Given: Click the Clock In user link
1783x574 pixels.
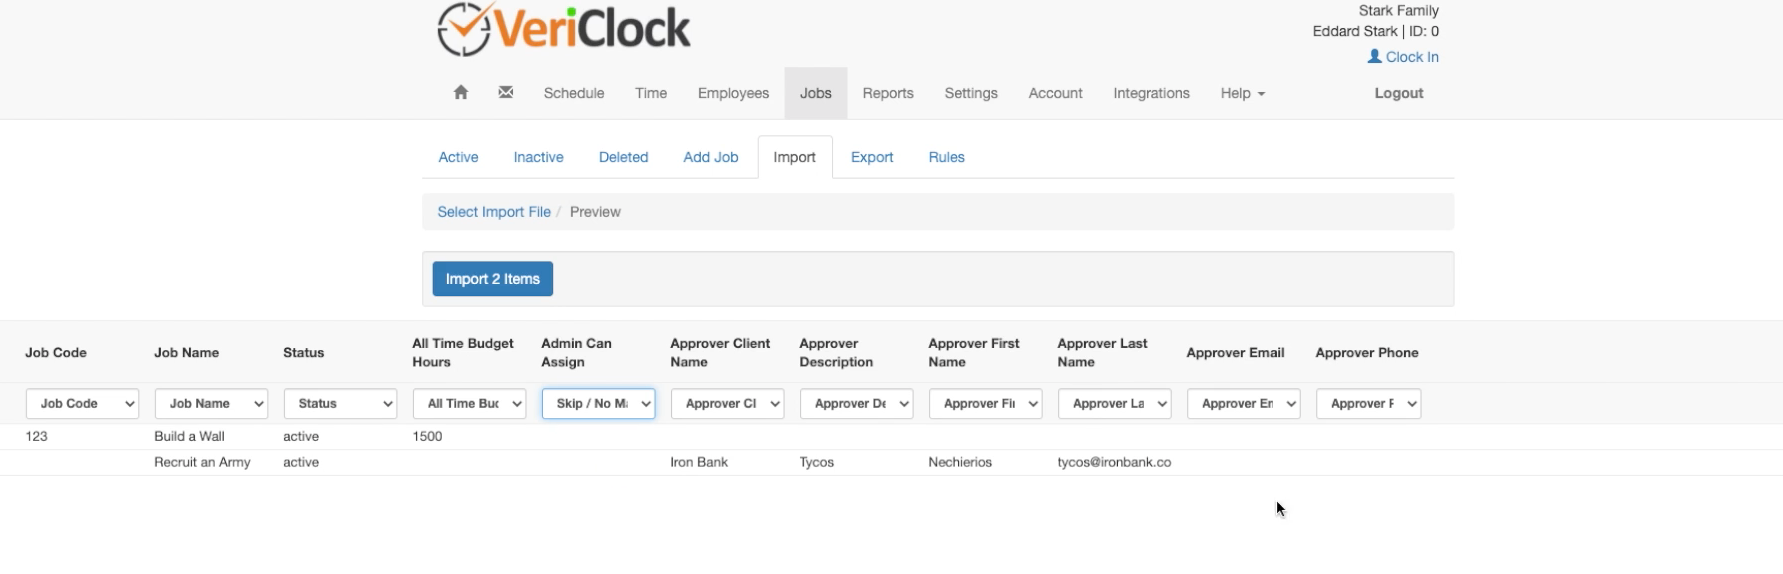Looking at the screenshot, I should pos(1403,57).
